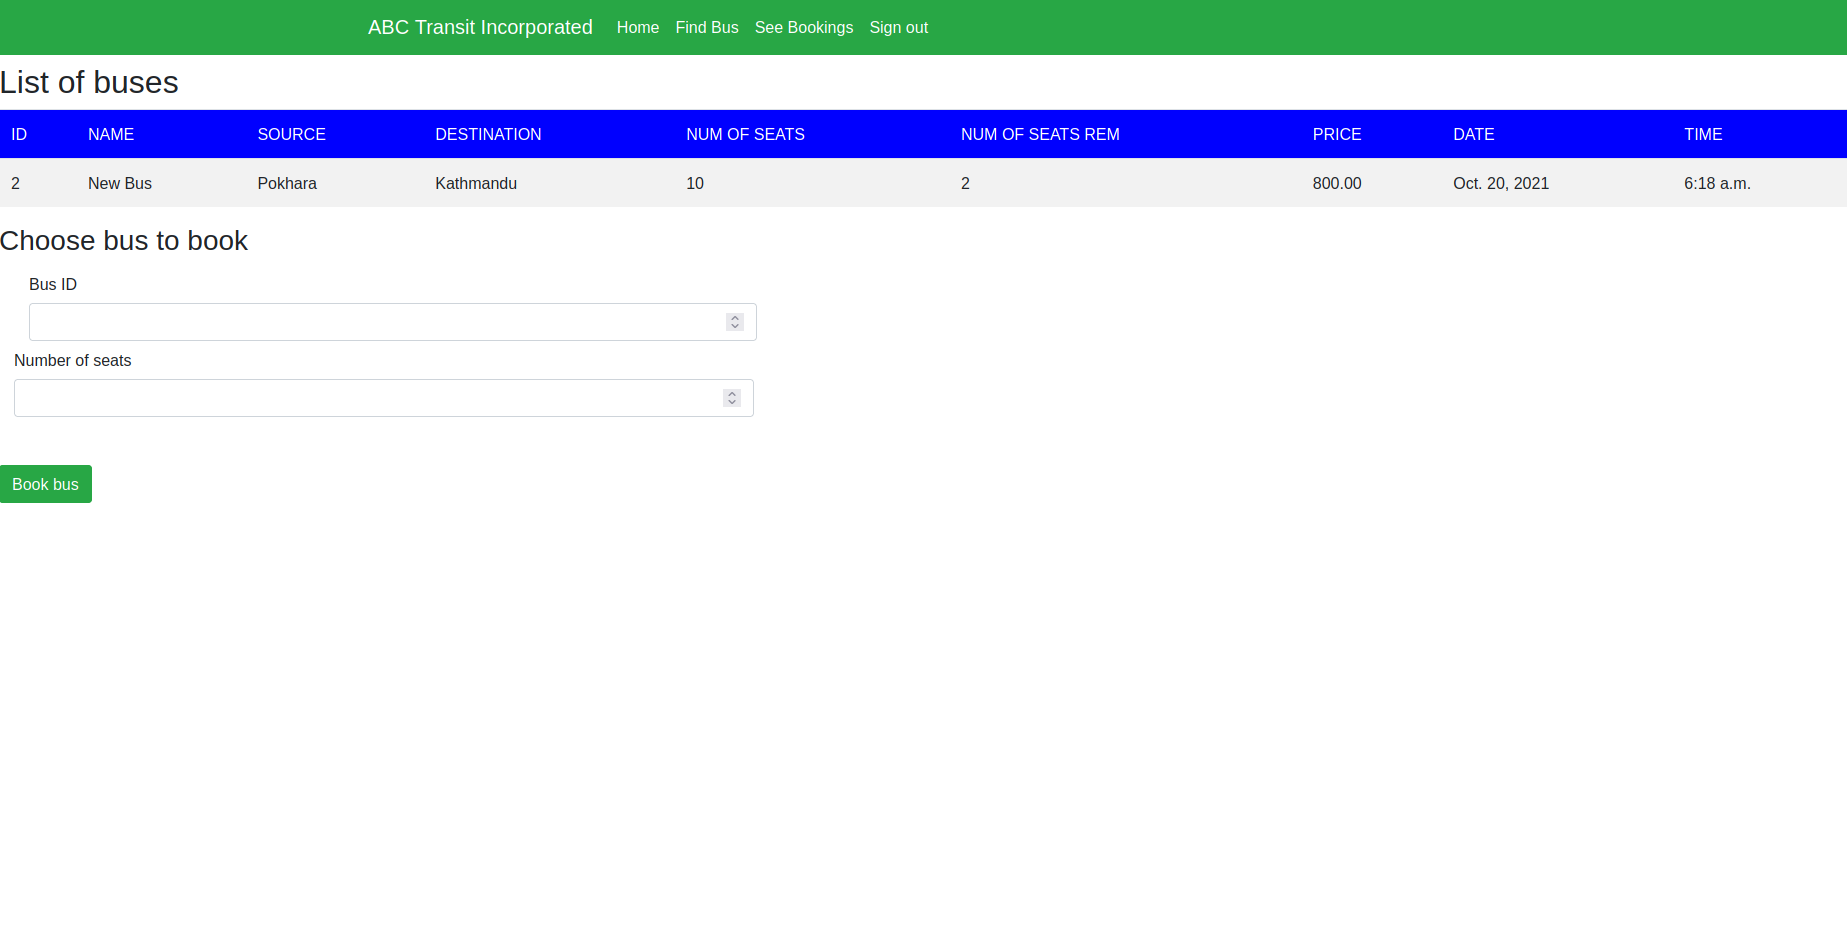Screen dimensions: 1847x937
Task: Click the Number of seats stepper down arrow
Action: point(731,402)
